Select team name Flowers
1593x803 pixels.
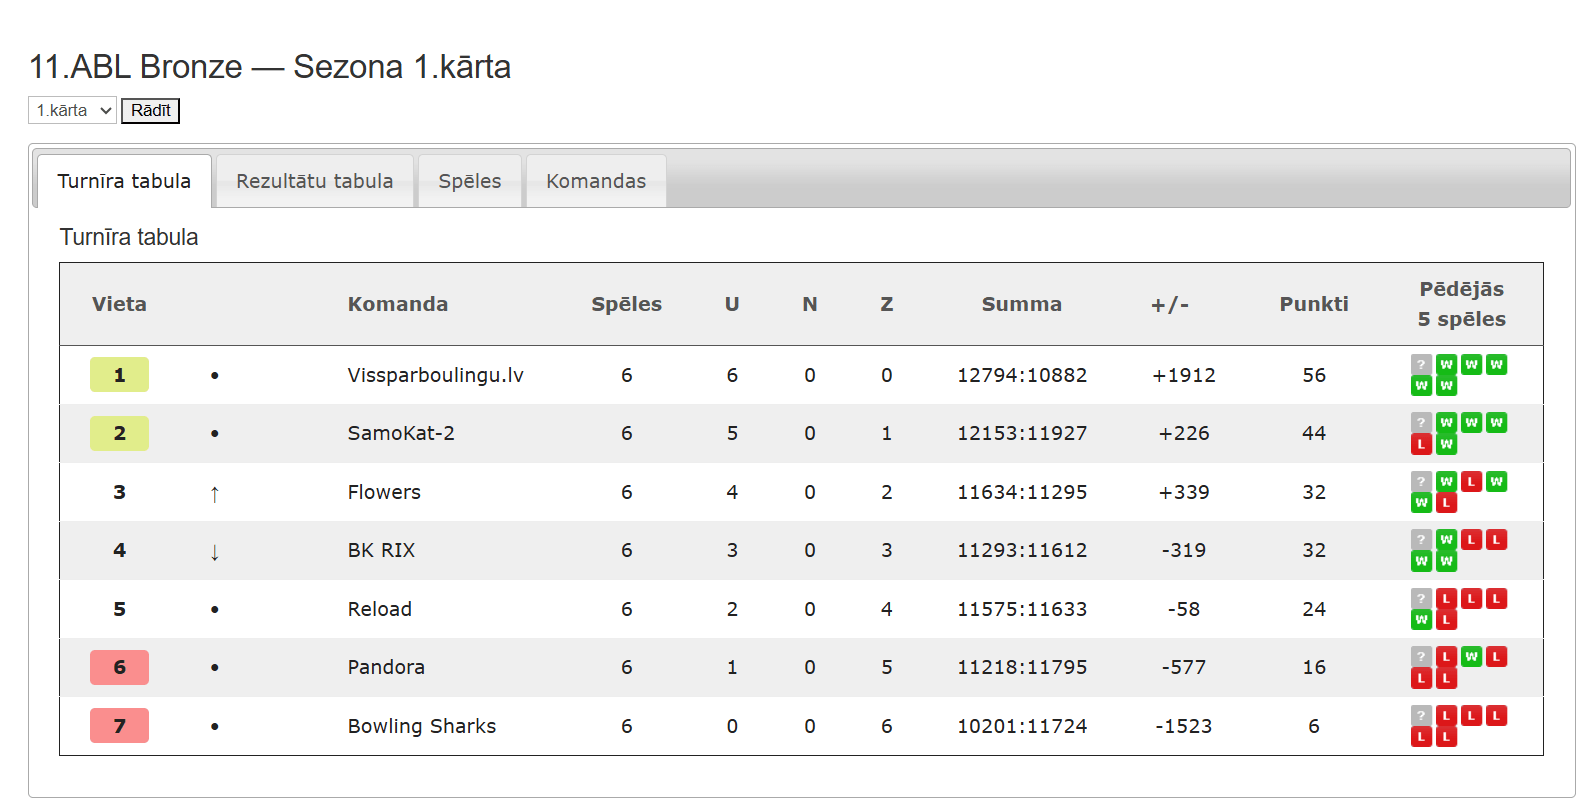click(x=384, y=492)
